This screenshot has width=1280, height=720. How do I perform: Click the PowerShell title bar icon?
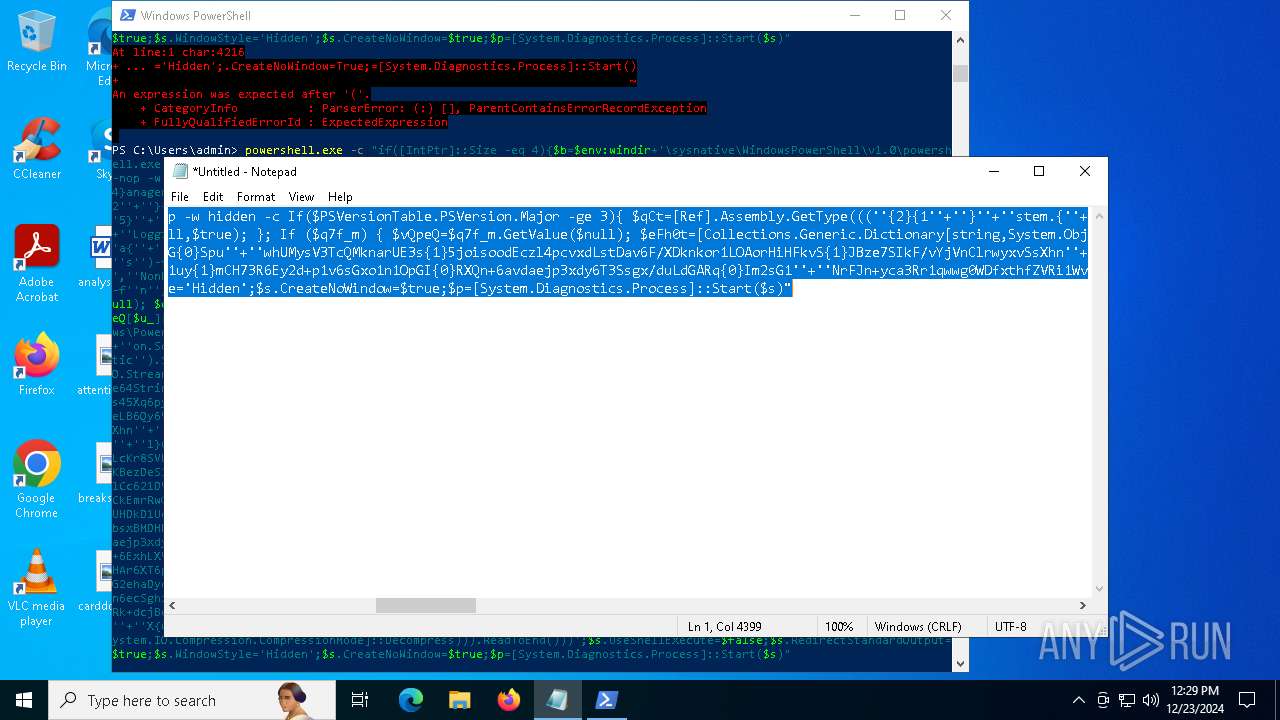tap(126, 15)
